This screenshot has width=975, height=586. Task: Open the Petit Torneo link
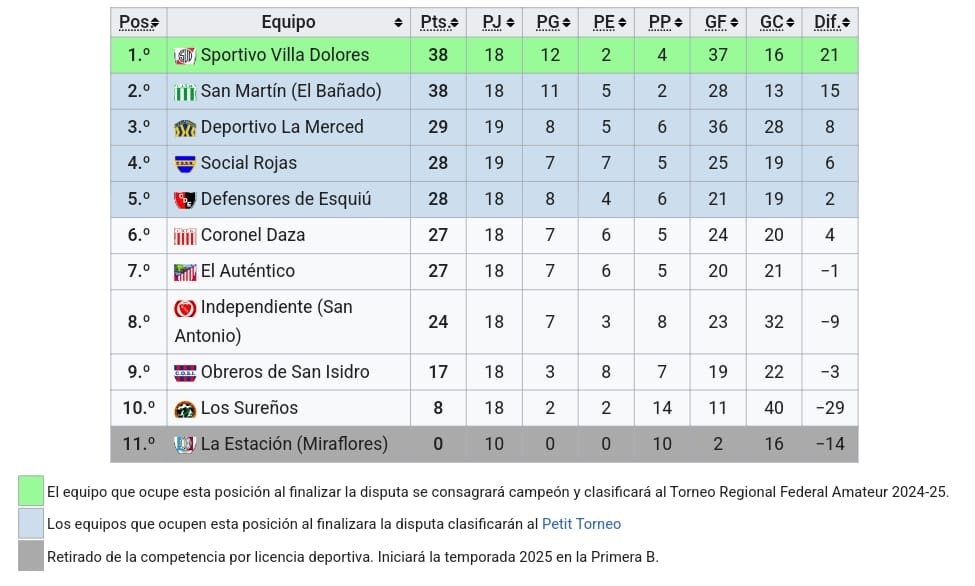click(x=581, y=524)
